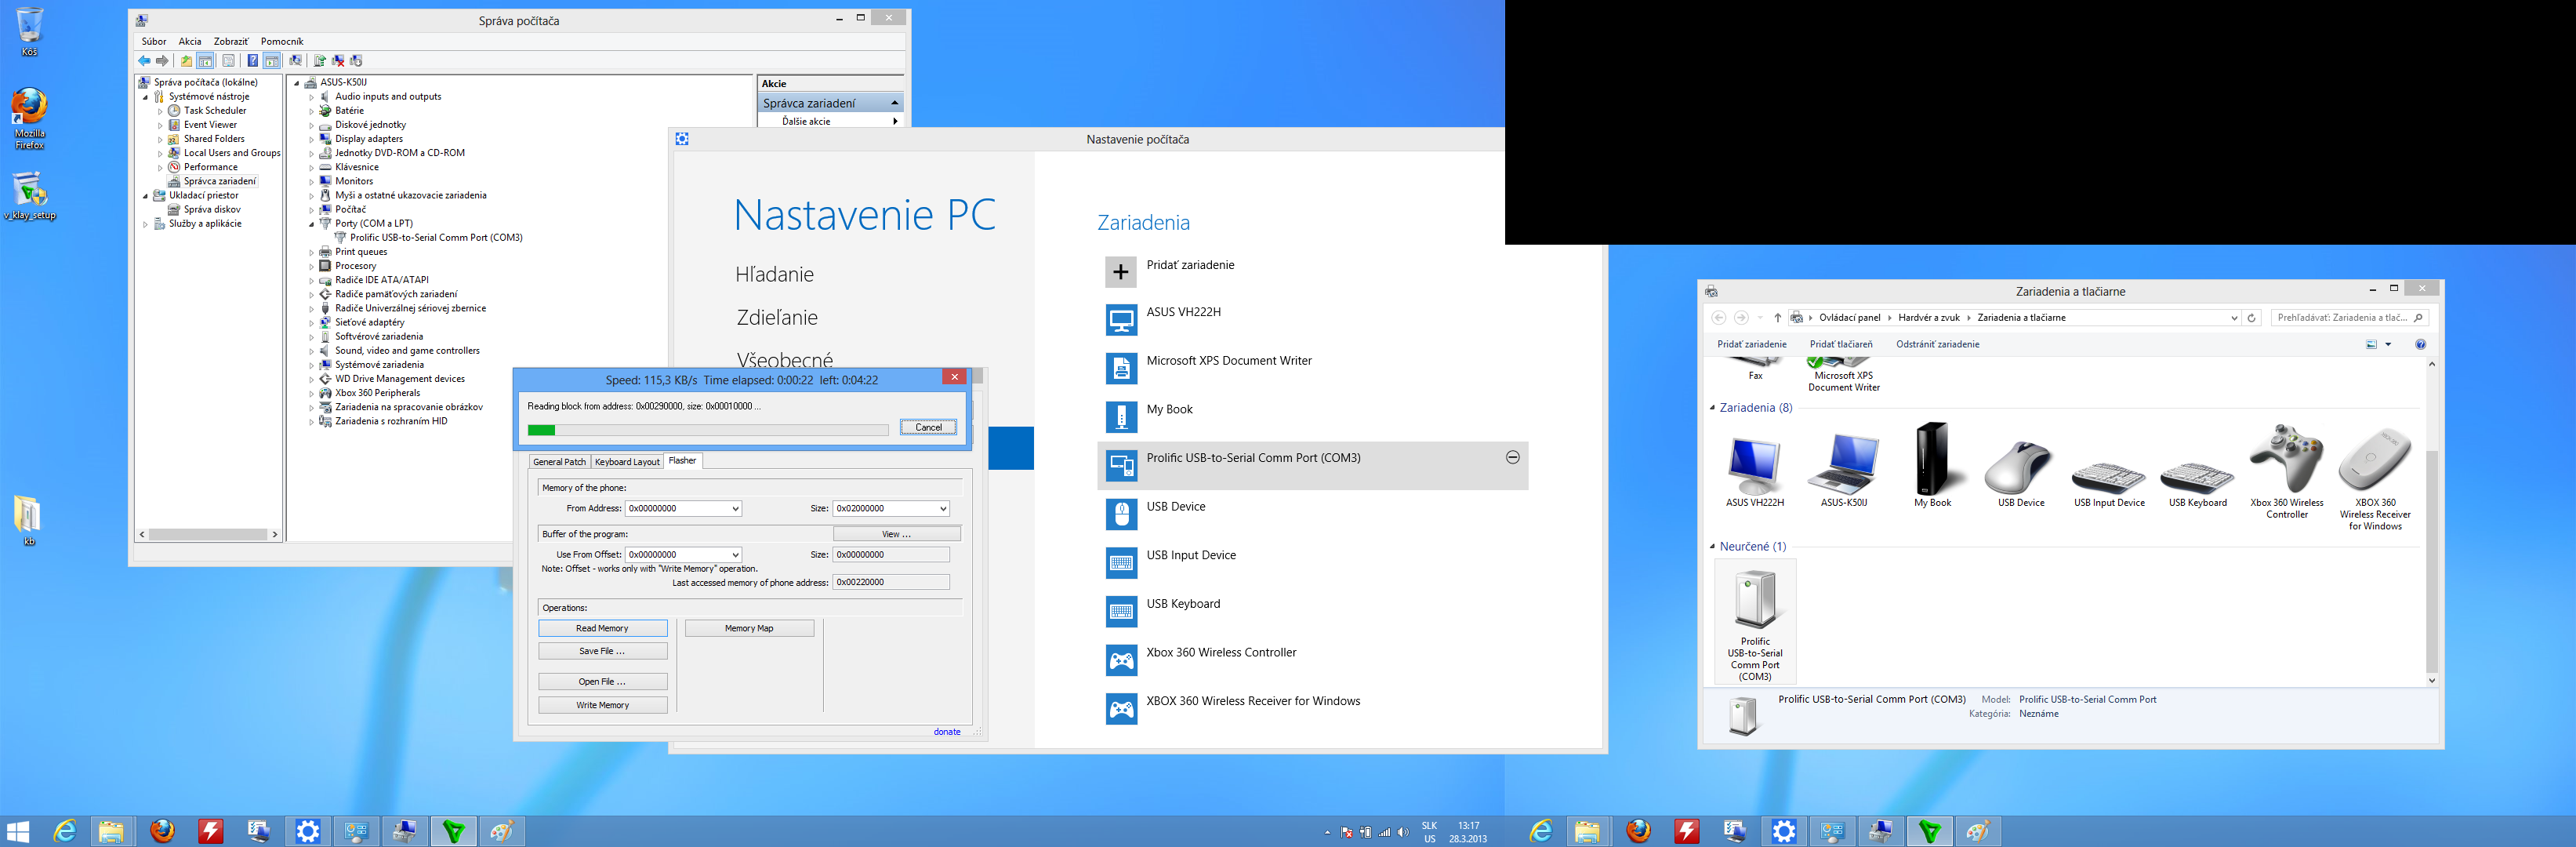
Task: Click View ... buffer button
Action: [897, 534]
